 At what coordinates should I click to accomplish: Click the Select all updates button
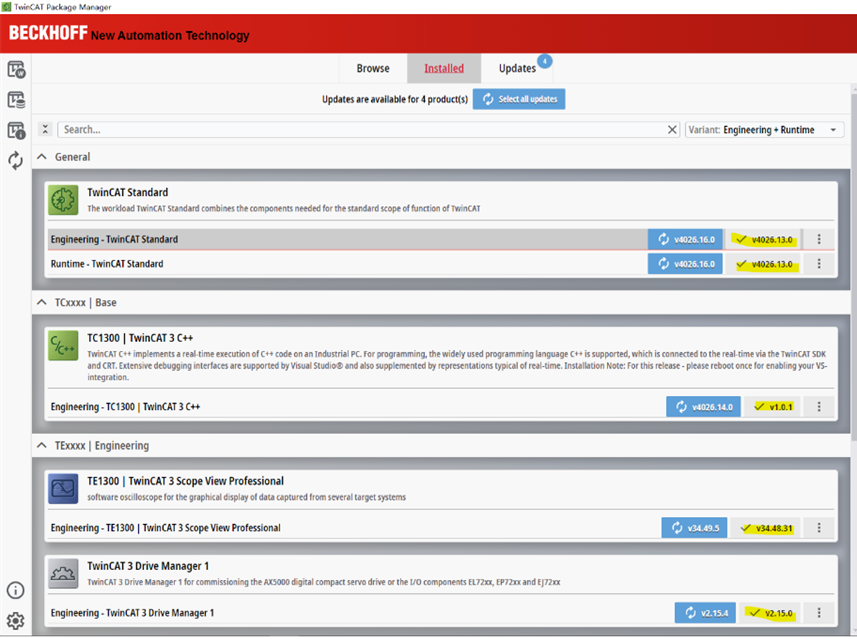pos(519,99)
